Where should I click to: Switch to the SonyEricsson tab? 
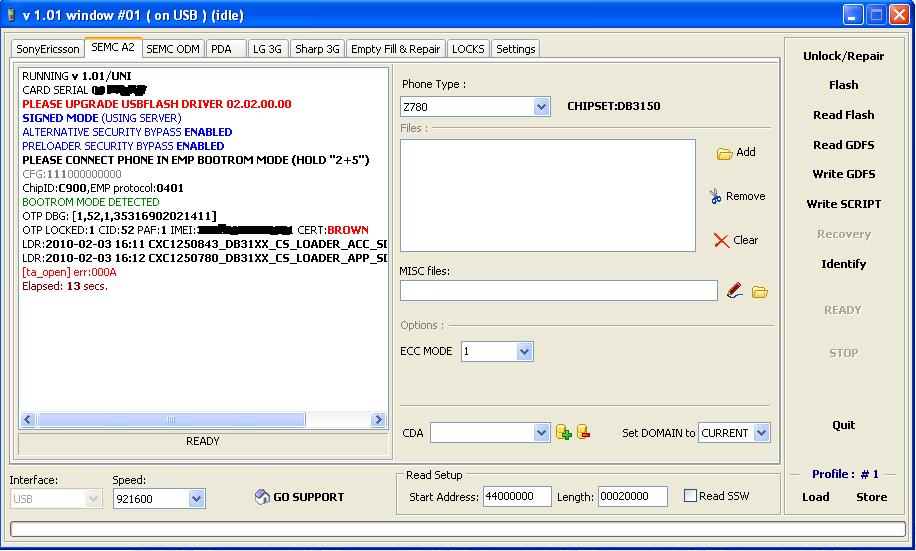48,49
